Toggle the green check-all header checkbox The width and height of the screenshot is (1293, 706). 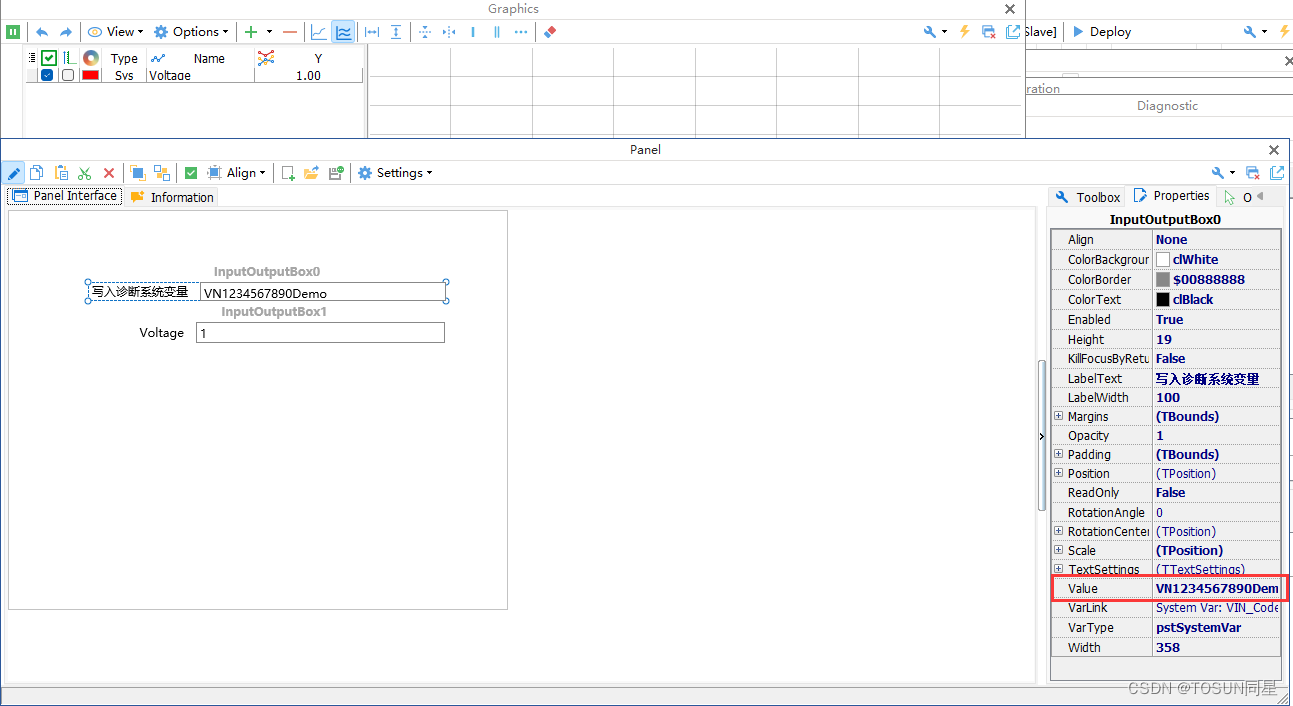click(x=49, y=58)
